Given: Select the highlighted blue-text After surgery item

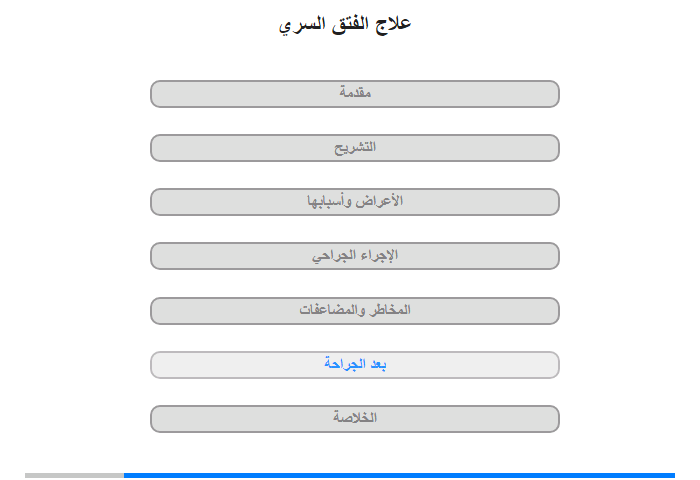Looking at the screenshot, I should coord(355,365).
